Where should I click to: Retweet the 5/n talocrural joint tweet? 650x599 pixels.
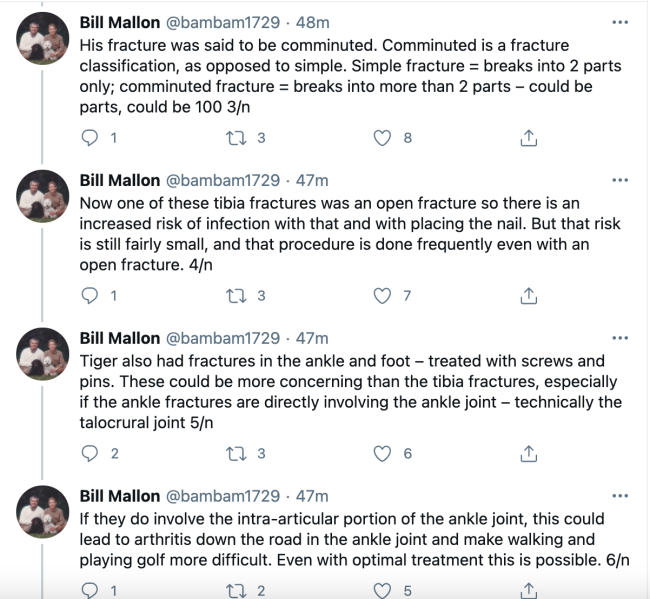click(237, 453)
